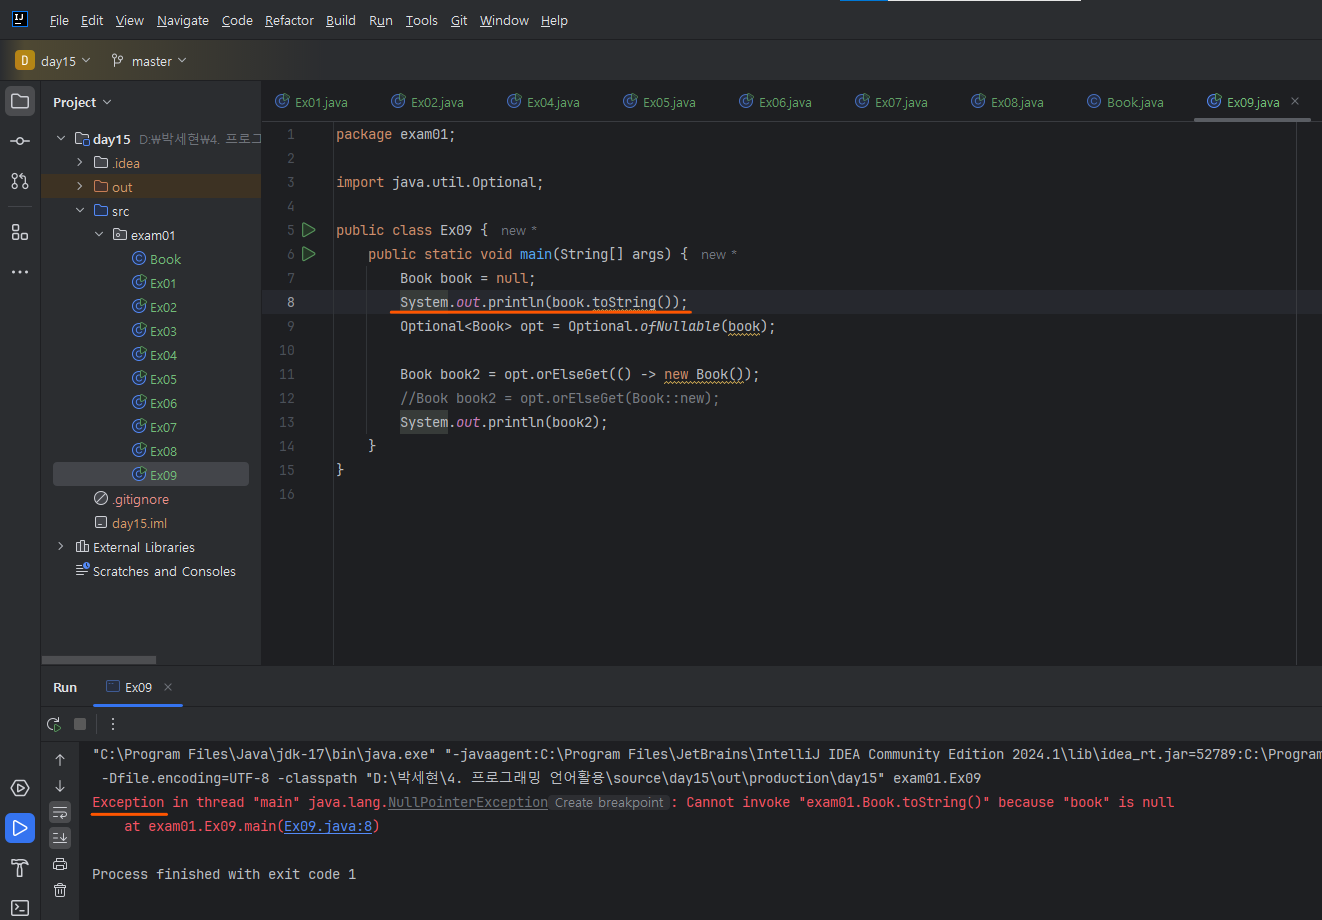This screenshot has width=1322, height=920.
Task: Open the Build hammer tool window icon
Action: [x=20, y=868]
